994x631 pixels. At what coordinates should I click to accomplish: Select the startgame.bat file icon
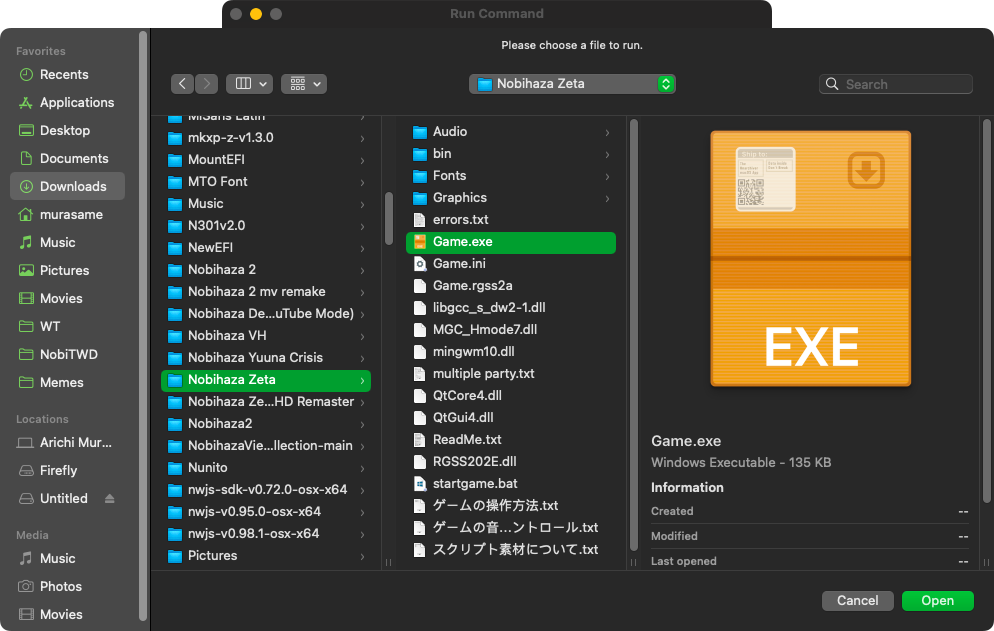point(421,483)
